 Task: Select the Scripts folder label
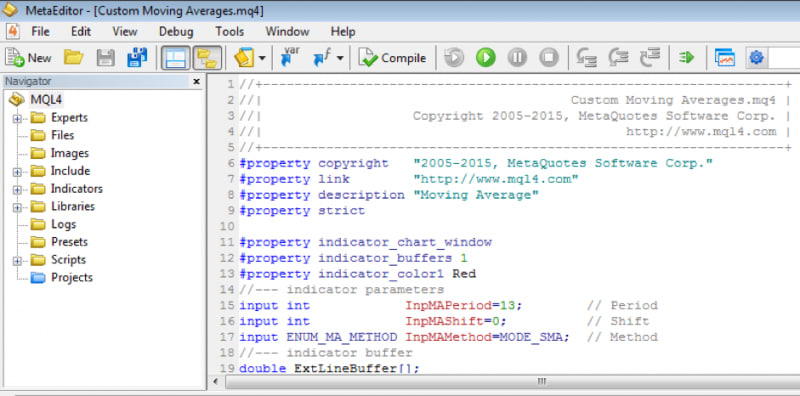click(68, 260)
